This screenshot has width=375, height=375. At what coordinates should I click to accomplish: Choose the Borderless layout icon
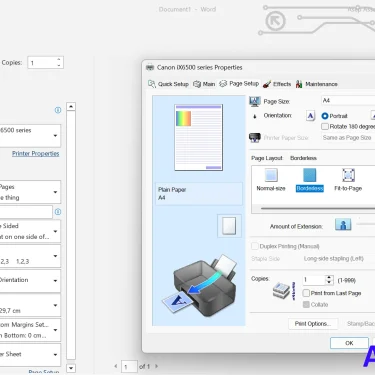click(309, 175)
